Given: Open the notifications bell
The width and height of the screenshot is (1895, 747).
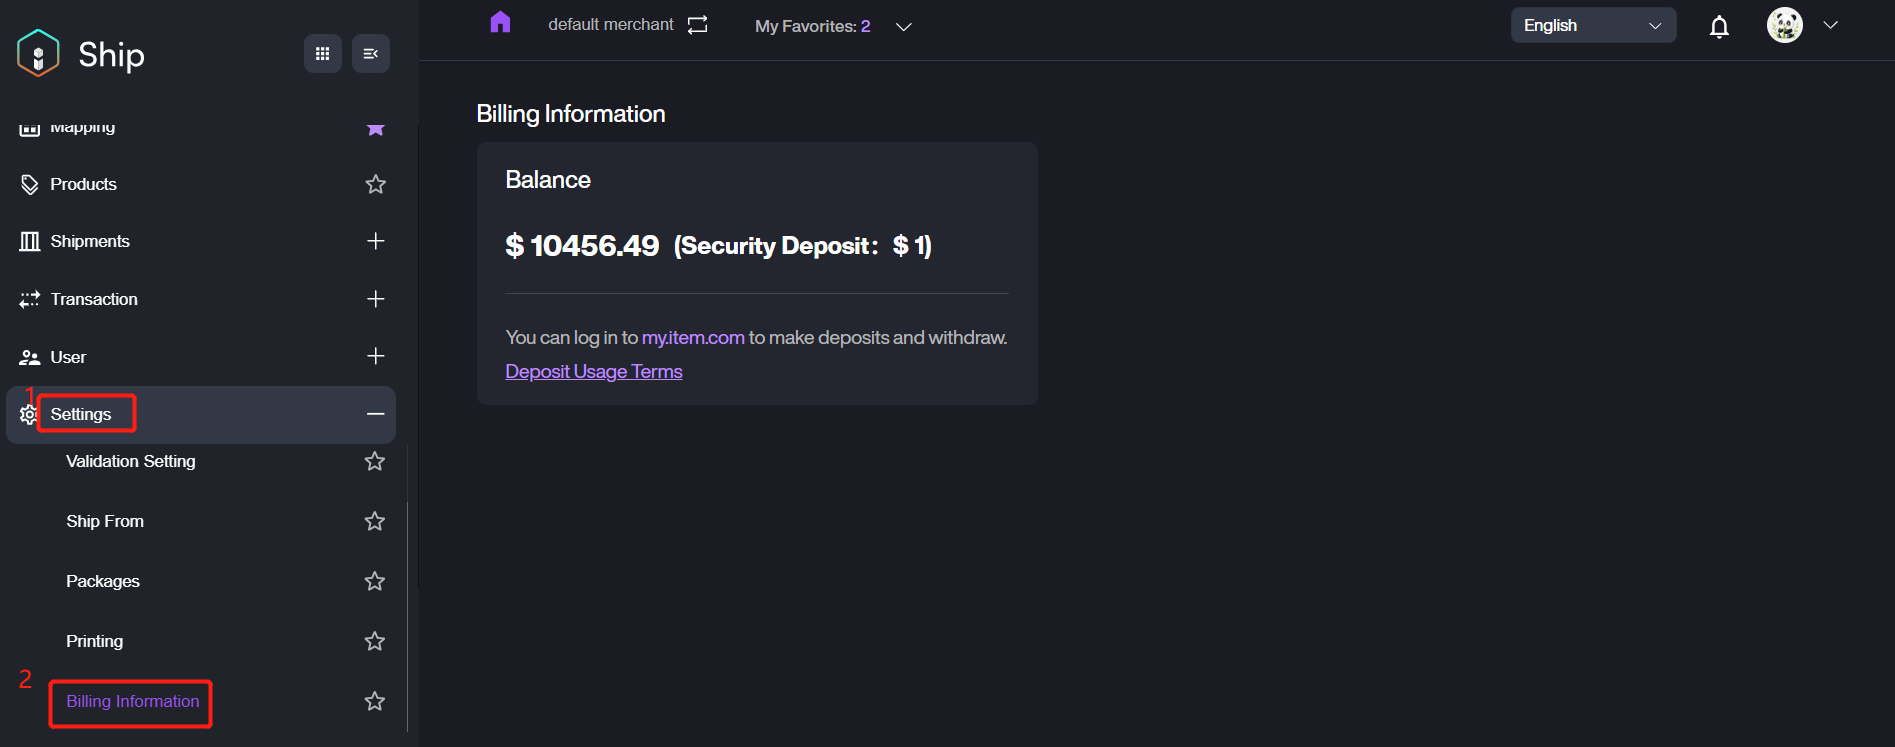Looking at the screenshot, I should tap(1718, 27).
